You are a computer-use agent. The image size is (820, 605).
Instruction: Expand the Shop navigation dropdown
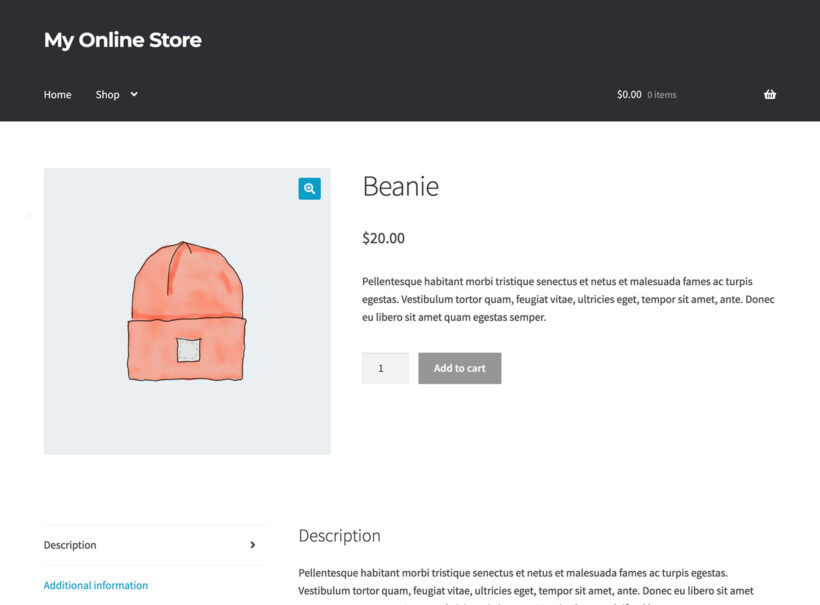pos(132,94)
